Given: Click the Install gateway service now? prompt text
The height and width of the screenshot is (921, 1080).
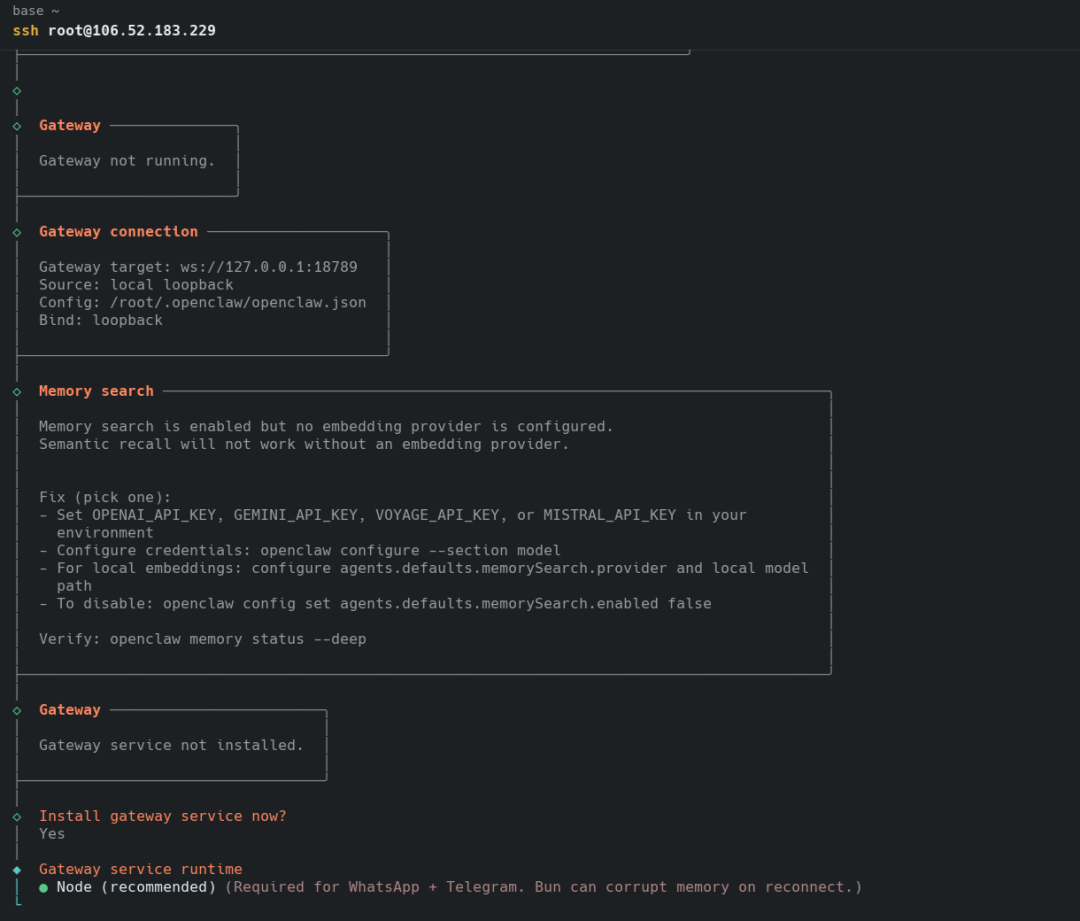Looking at the screenshot, I should (x=162, y=816).
